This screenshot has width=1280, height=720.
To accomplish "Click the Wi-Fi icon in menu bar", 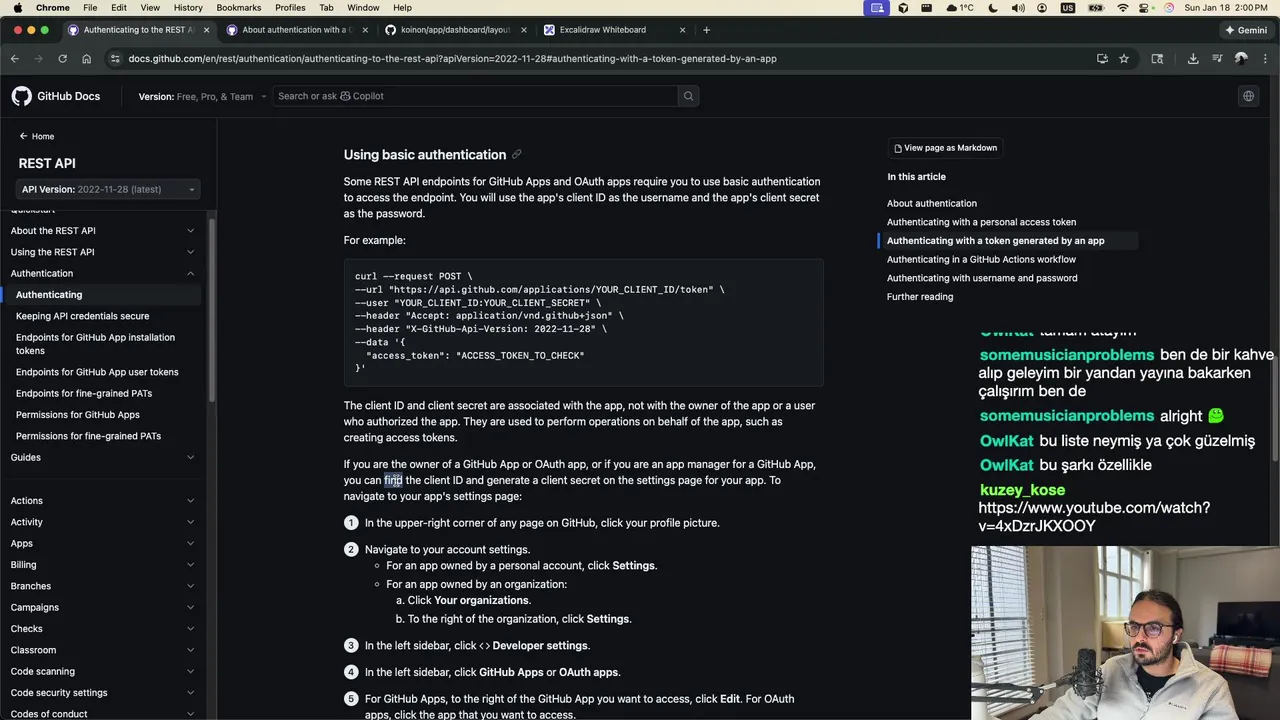I will [1123, 7].
